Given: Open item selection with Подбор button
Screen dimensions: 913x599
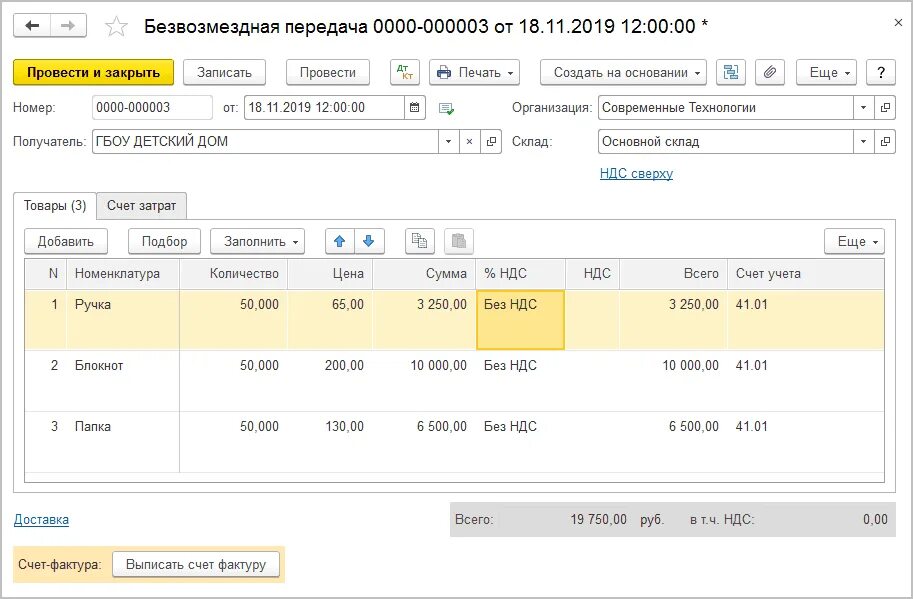Looking at the screenshot, I should [164, 241].
